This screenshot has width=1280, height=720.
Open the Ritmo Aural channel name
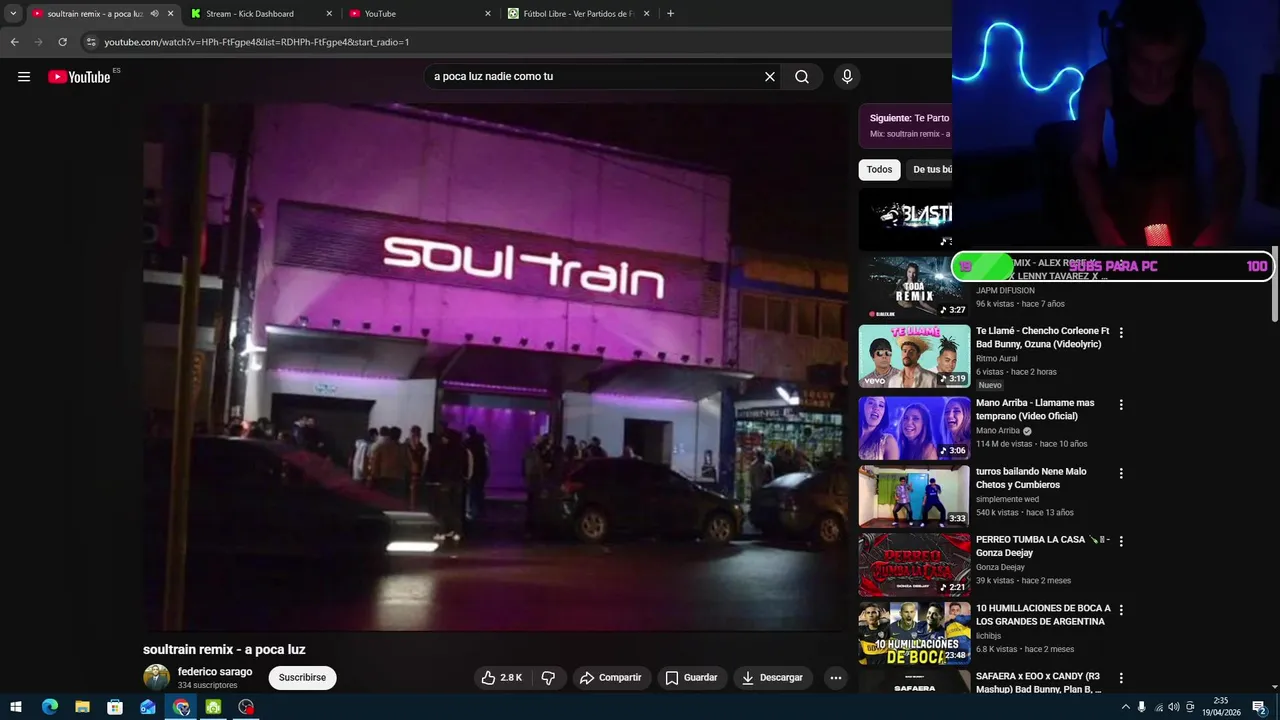[x=996, y=358]
